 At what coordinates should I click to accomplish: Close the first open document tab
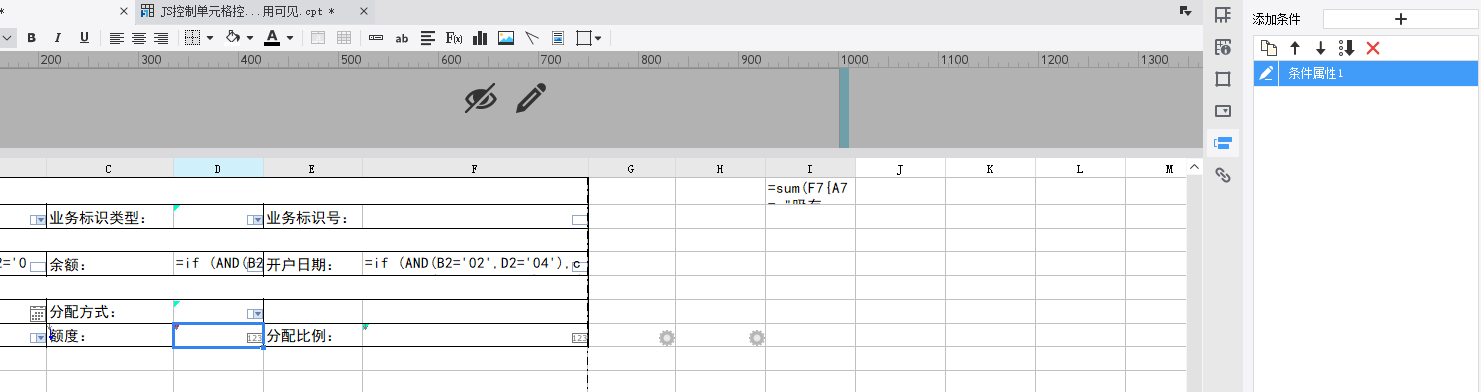124,12
